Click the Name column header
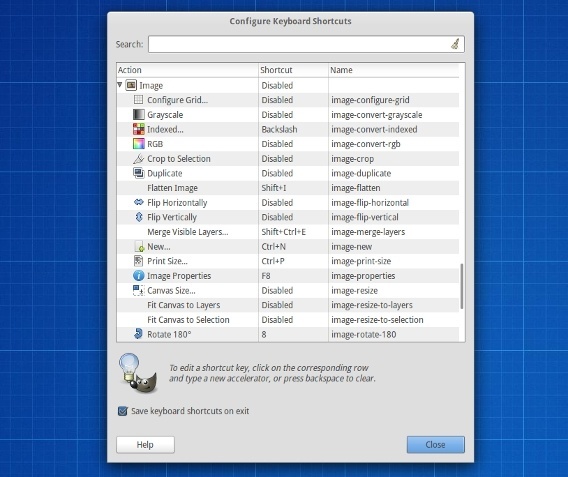The width and height of the screenshot is (568, 477). tap(393, 70)
